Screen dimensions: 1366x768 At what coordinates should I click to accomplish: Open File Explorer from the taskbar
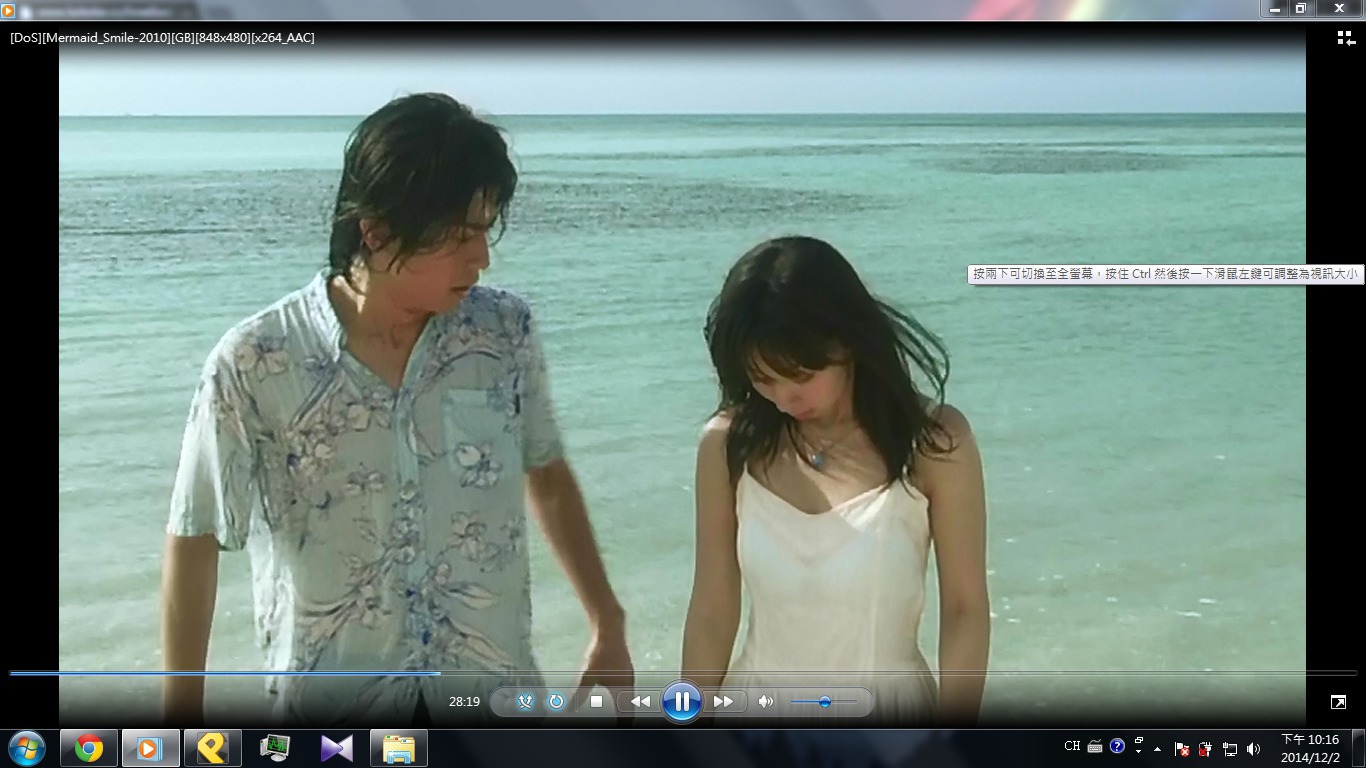point(399,748)
